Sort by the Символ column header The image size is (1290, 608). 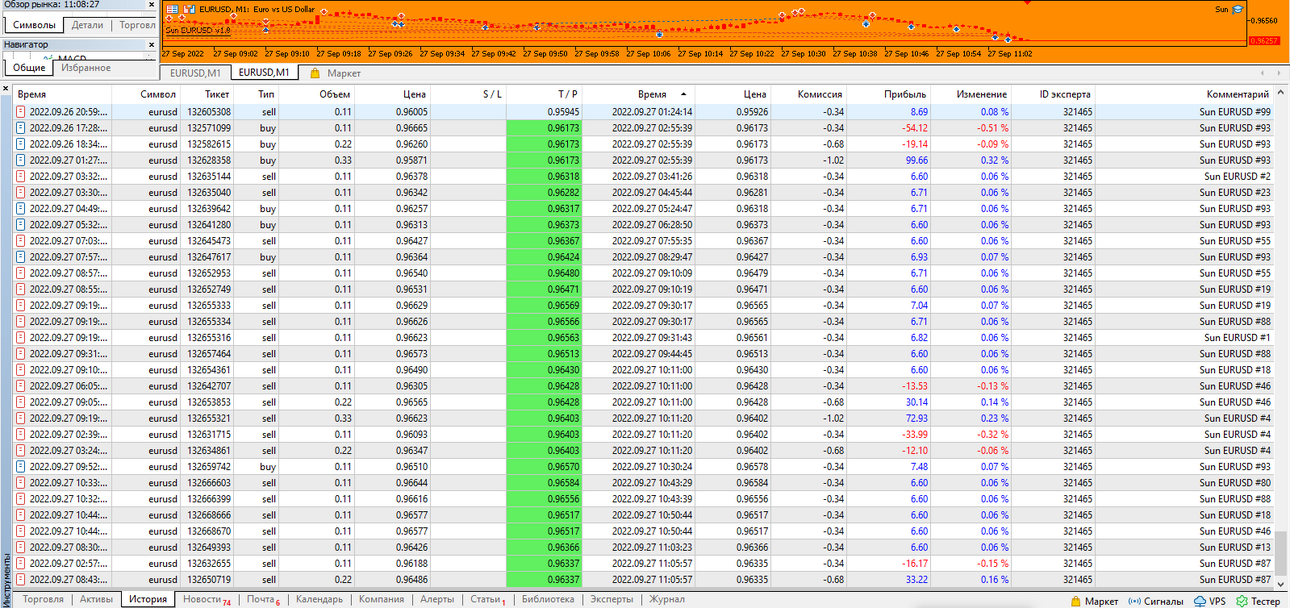pos(146,94)
